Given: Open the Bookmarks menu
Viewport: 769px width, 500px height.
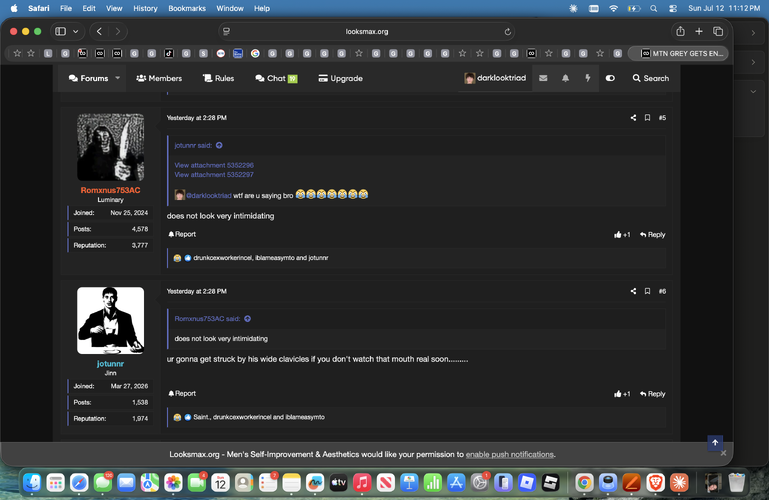Looking at the screenshot, I should click(x=187, y=8).
